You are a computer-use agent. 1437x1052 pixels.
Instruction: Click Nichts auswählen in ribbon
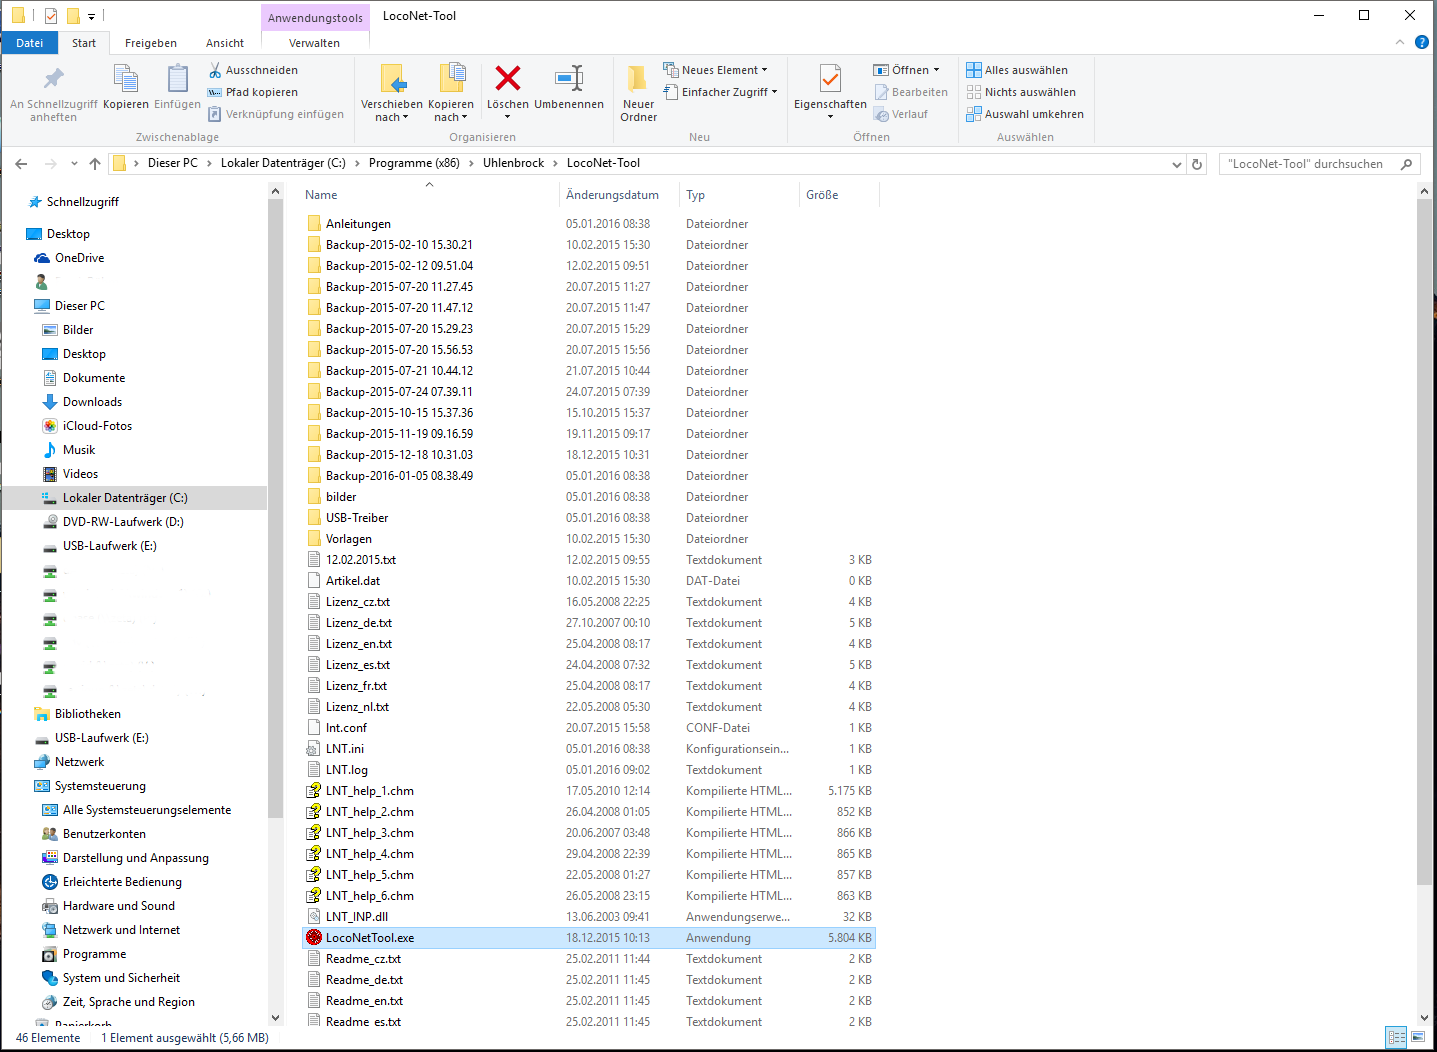click(x=1021, y=92)
